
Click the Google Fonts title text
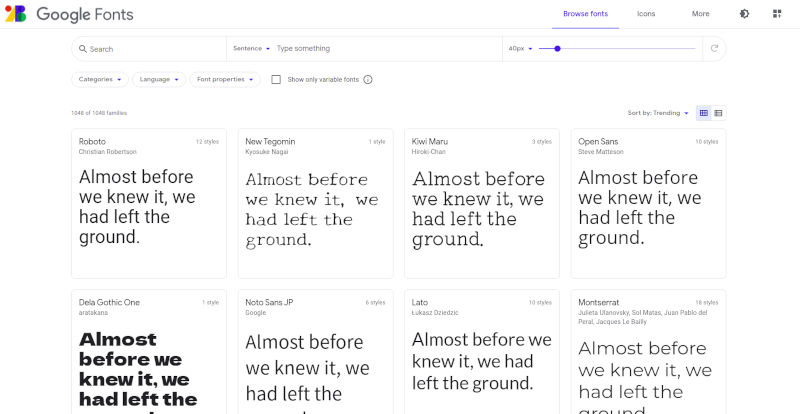[85, 14]
